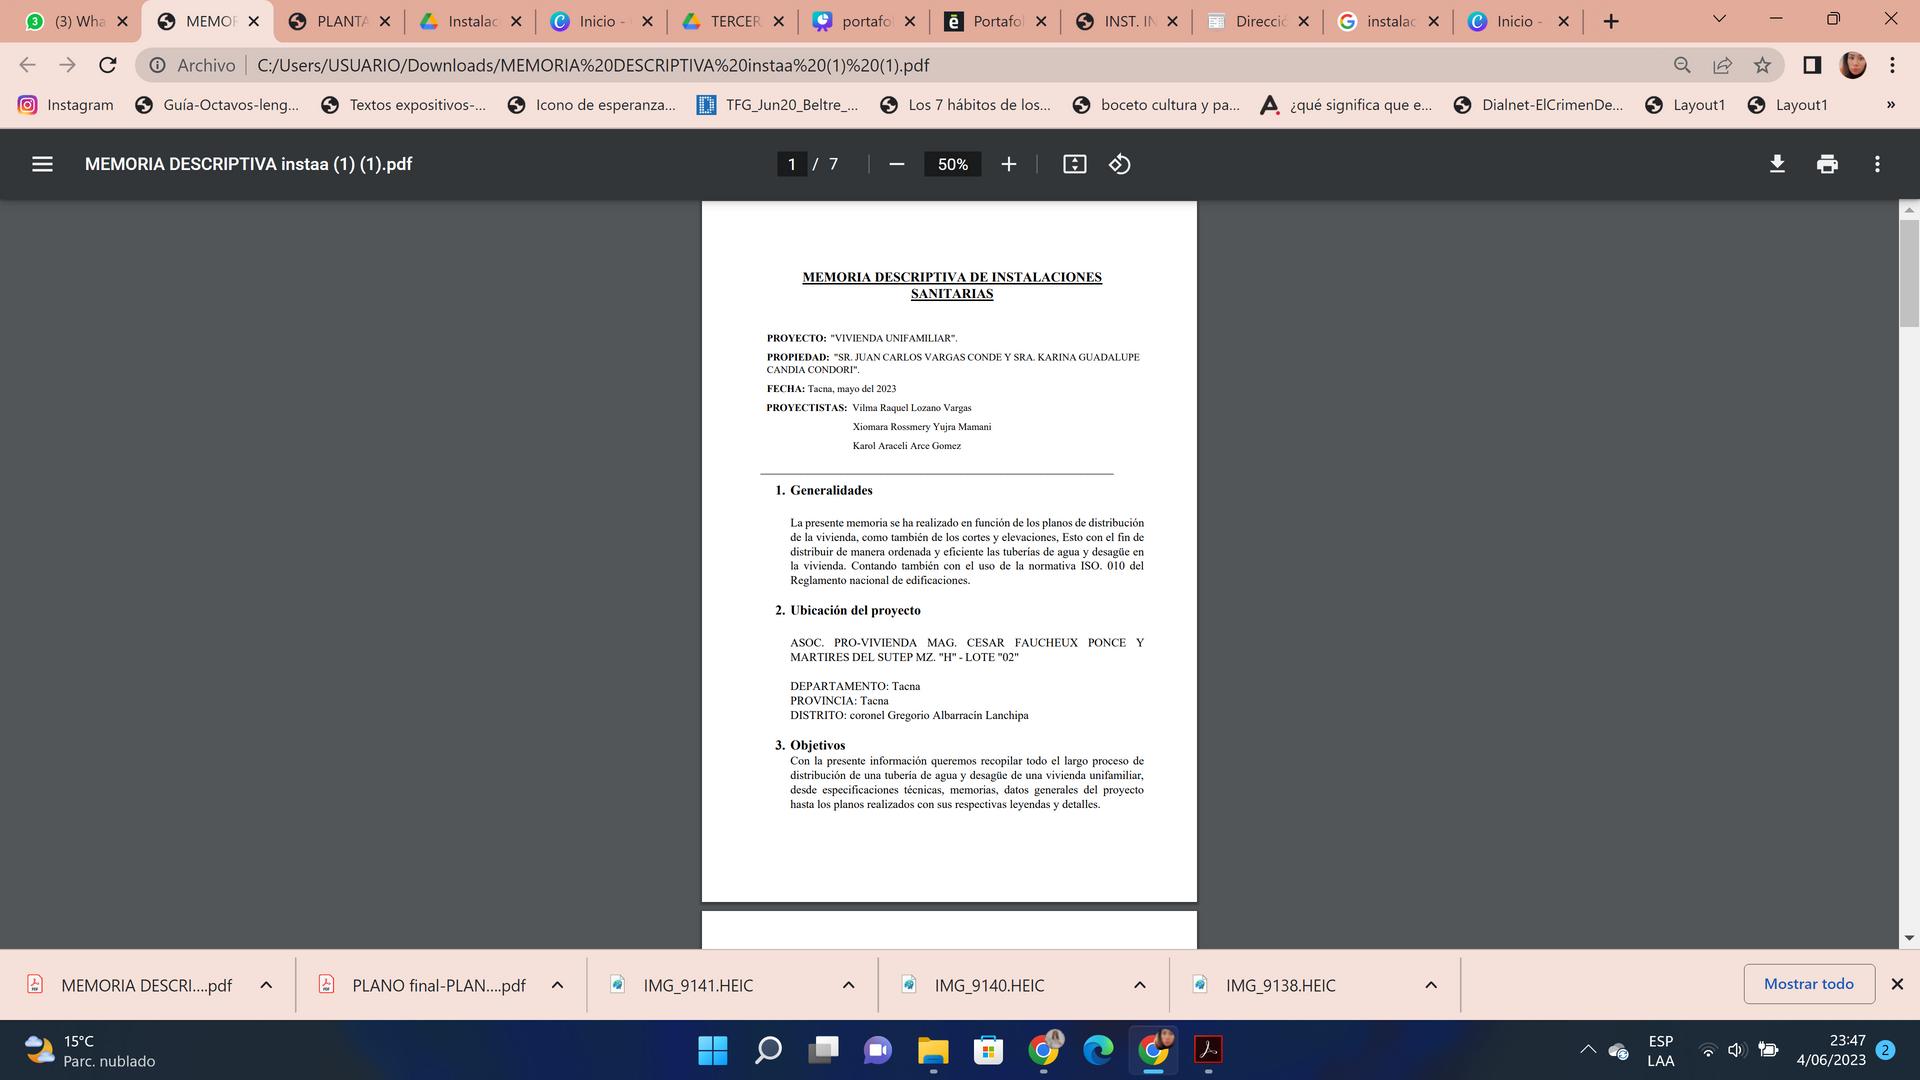Download the PDF file

point(1777,164)
